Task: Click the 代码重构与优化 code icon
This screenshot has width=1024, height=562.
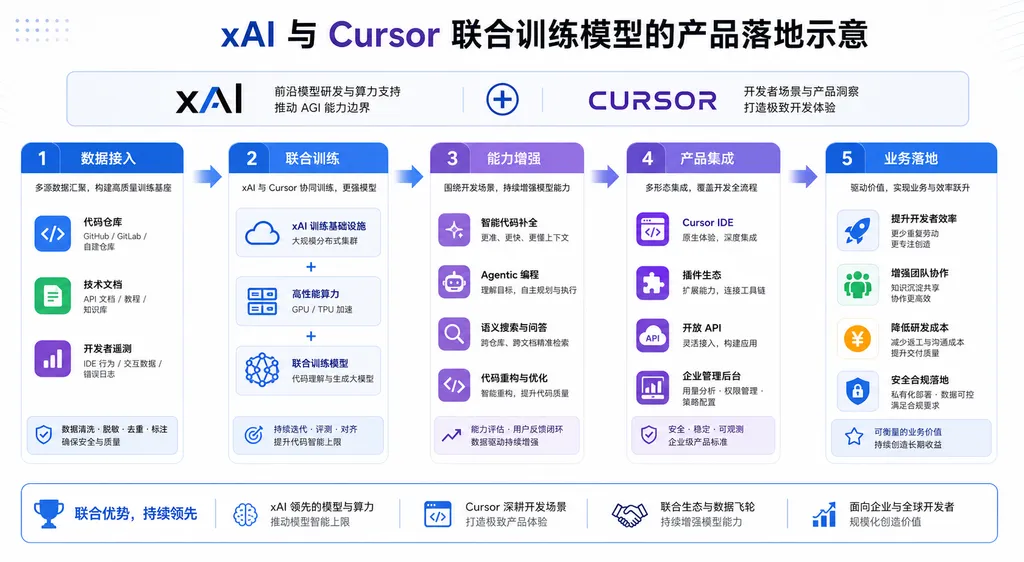Action: pyautogui.click(x=454, y=385)
